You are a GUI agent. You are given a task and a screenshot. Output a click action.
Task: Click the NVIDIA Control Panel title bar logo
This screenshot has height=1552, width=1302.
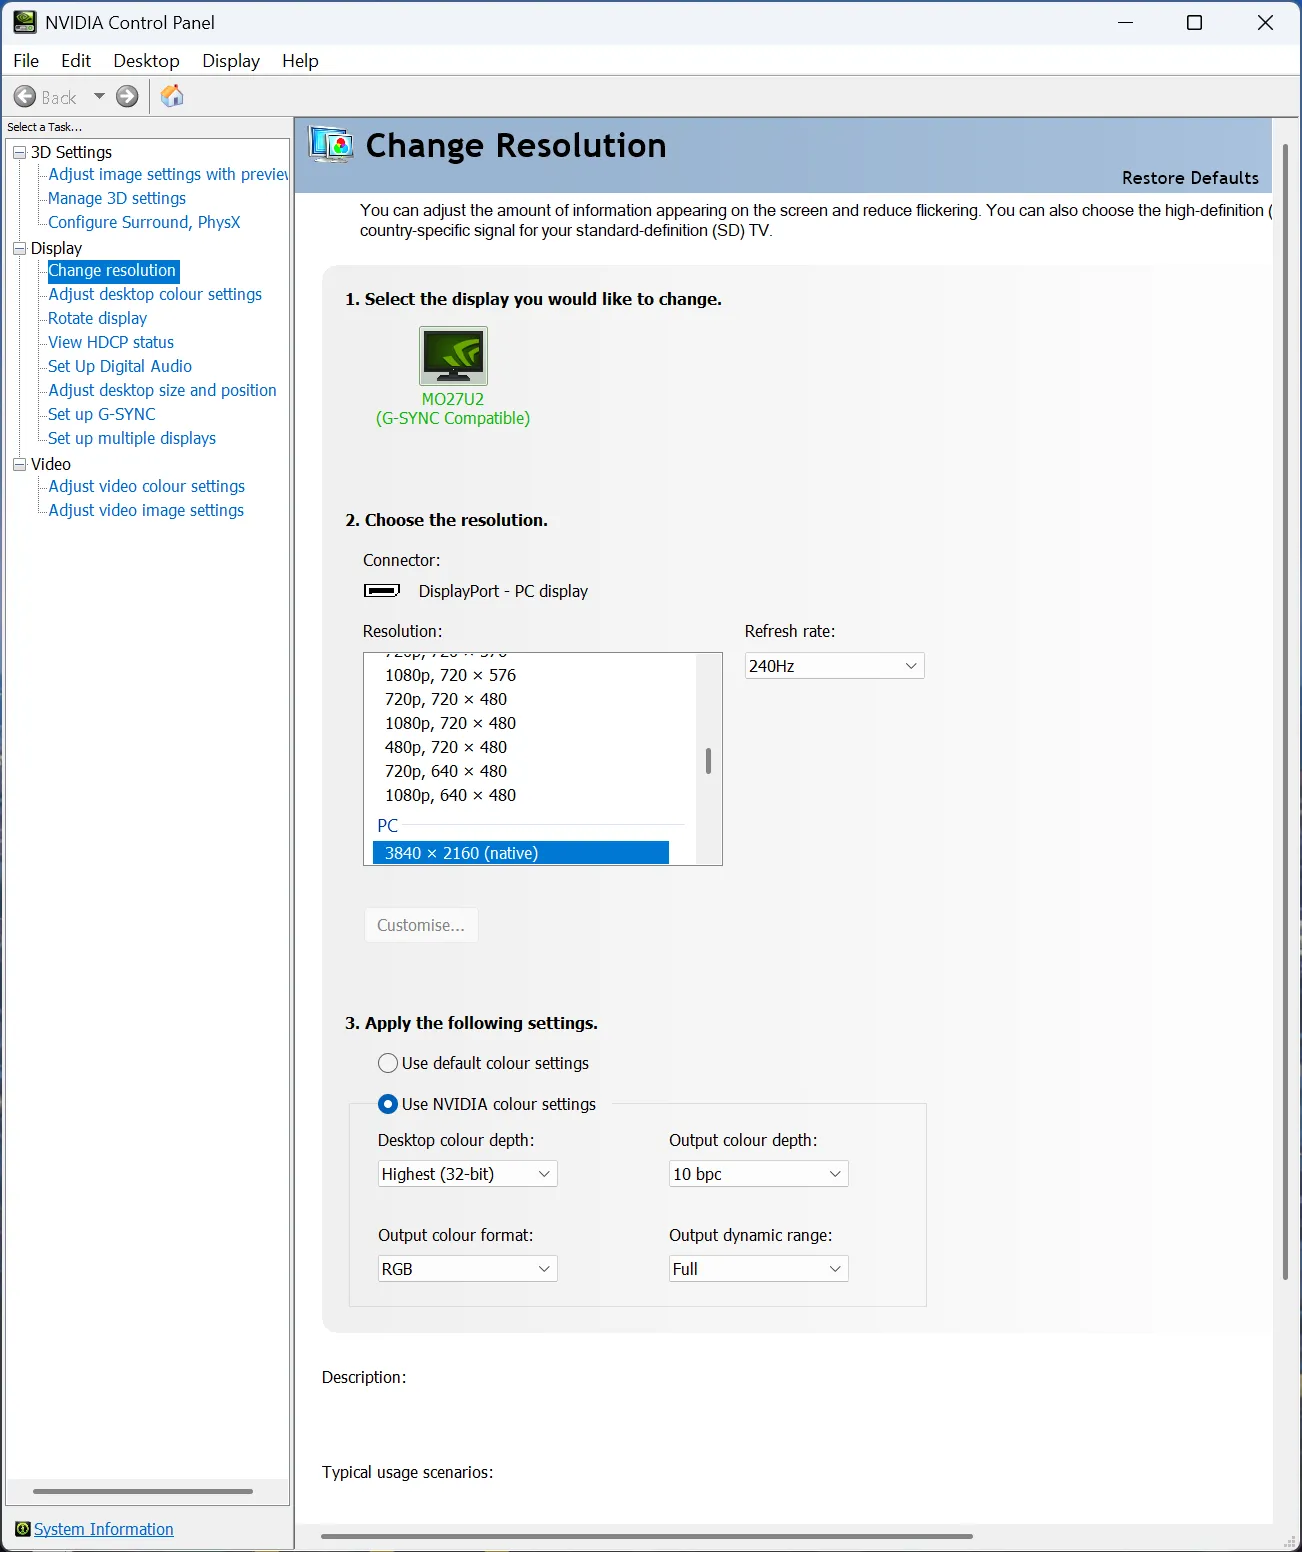pyautogui.click(x=25, y=22)
